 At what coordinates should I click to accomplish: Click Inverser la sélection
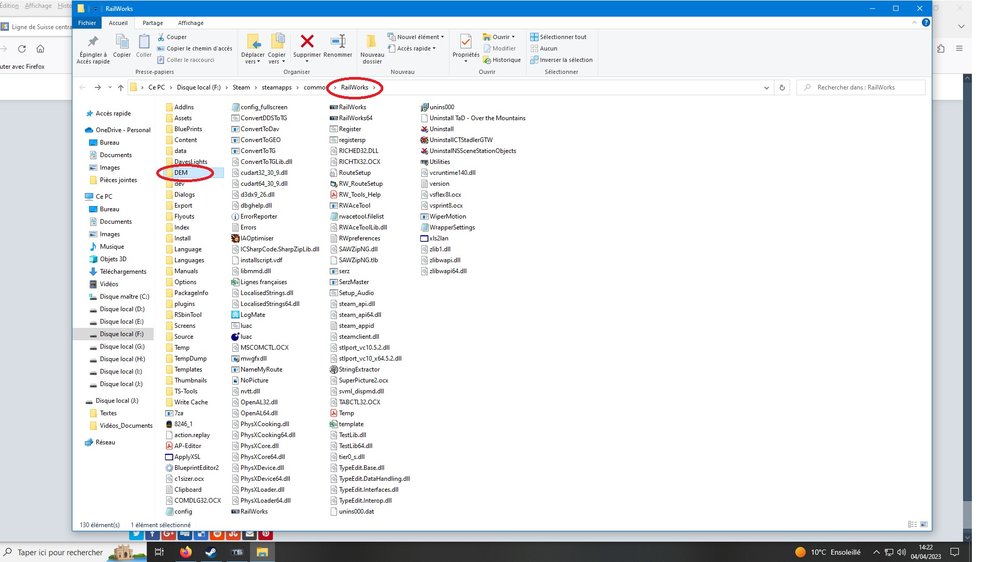(561, 60)
